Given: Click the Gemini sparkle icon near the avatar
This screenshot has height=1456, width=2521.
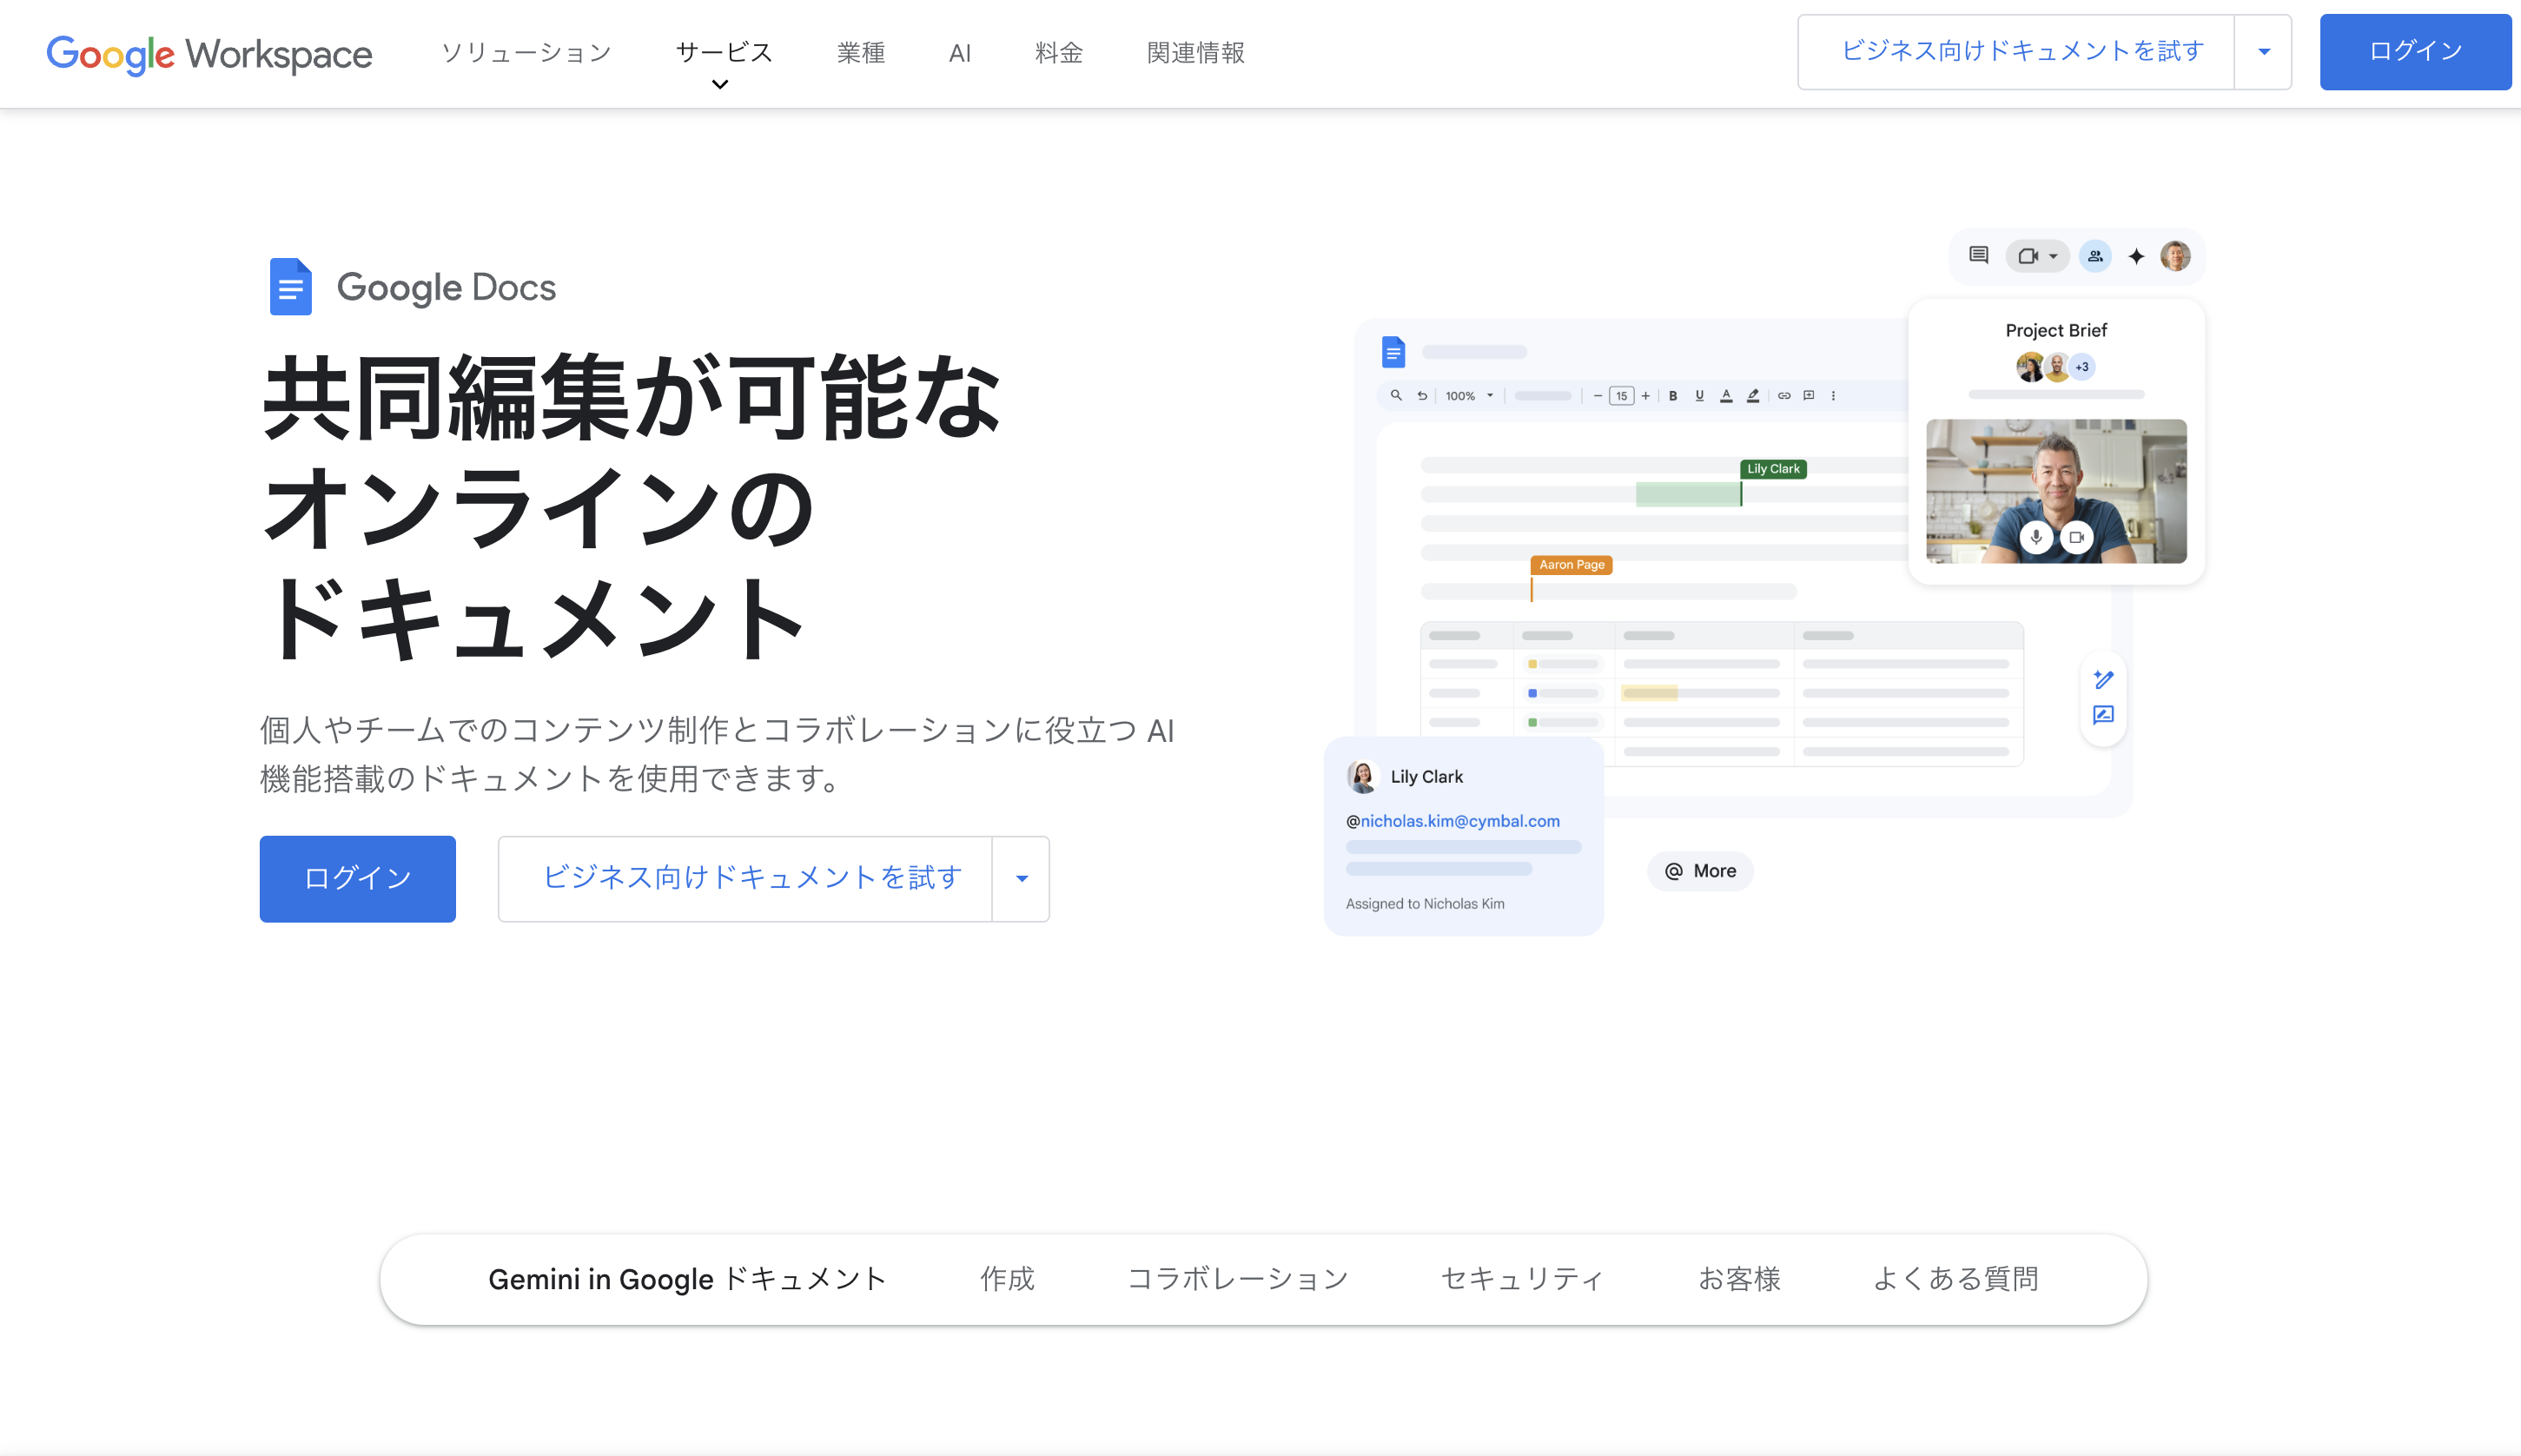Looking at the screenshot, I should point(2136,256).
